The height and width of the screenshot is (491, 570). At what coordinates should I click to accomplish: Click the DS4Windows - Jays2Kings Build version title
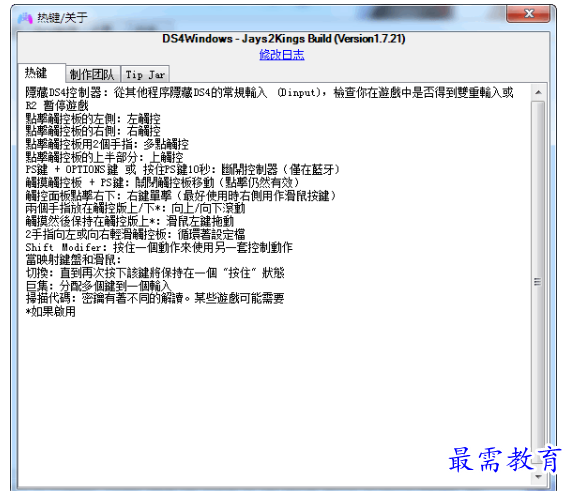284,39
